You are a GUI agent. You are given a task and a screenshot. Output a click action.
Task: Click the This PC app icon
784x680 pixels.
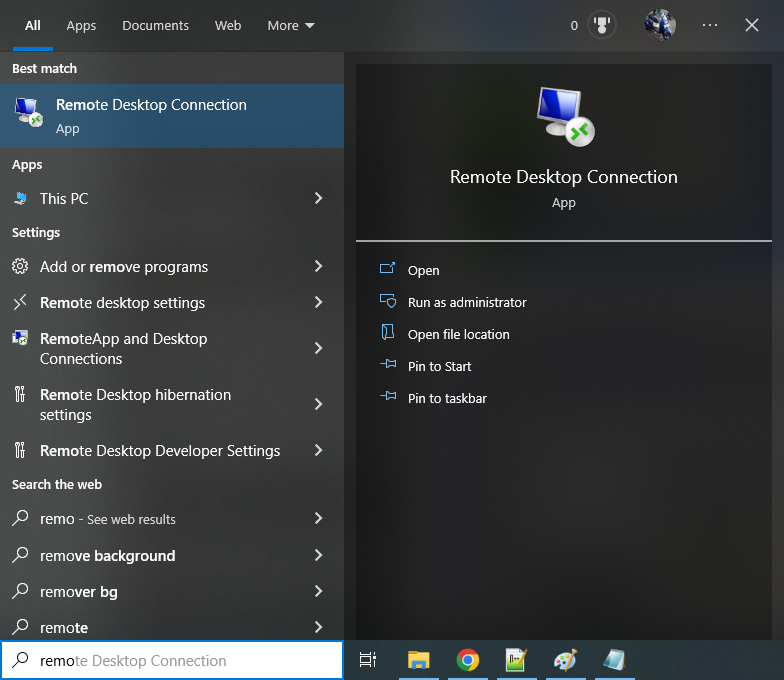[20, 198]
